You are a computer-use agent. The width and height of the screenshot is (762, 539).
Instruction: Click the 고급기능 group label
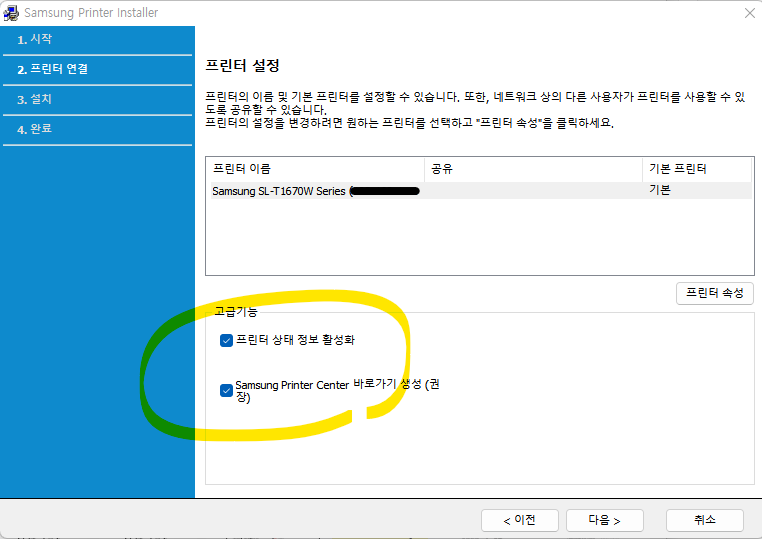coord(236,312)
